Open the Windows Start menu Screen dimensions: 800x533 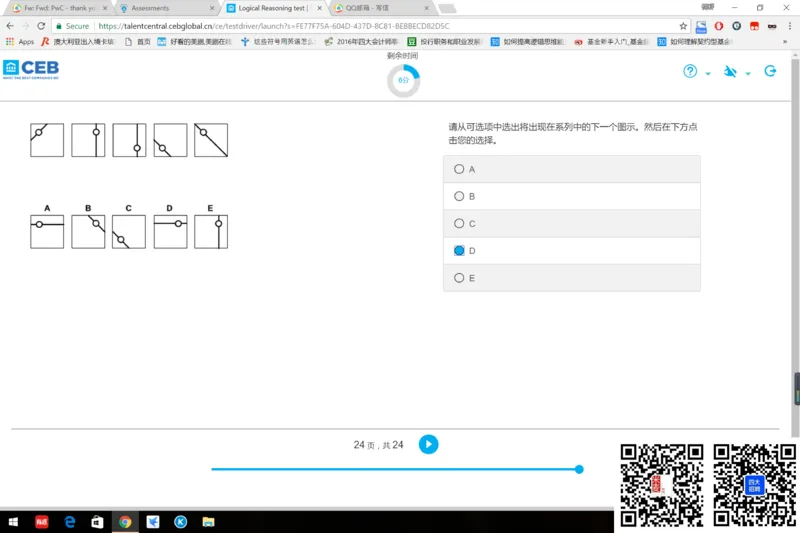[x=13, y=522]
